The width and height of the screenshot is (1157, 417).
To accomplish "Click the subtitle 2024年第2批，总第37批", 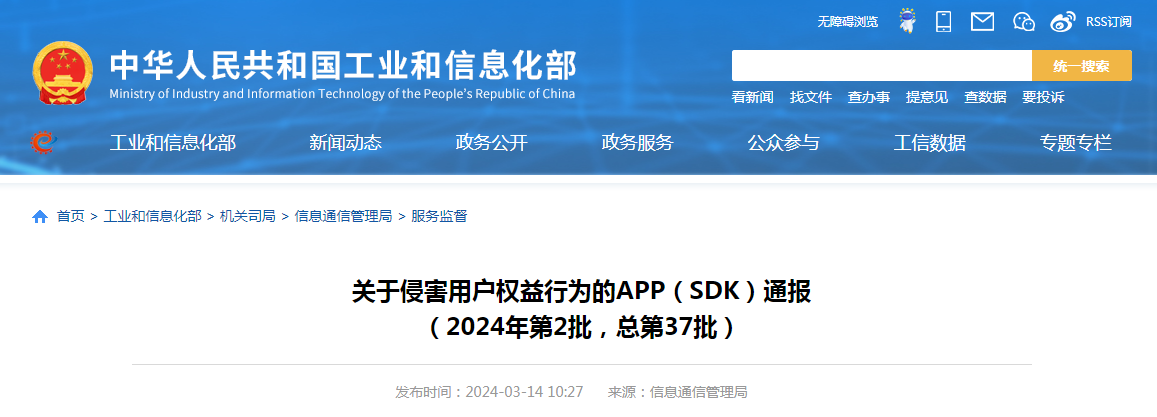I will pyautogui.click(x=581, y=326).
